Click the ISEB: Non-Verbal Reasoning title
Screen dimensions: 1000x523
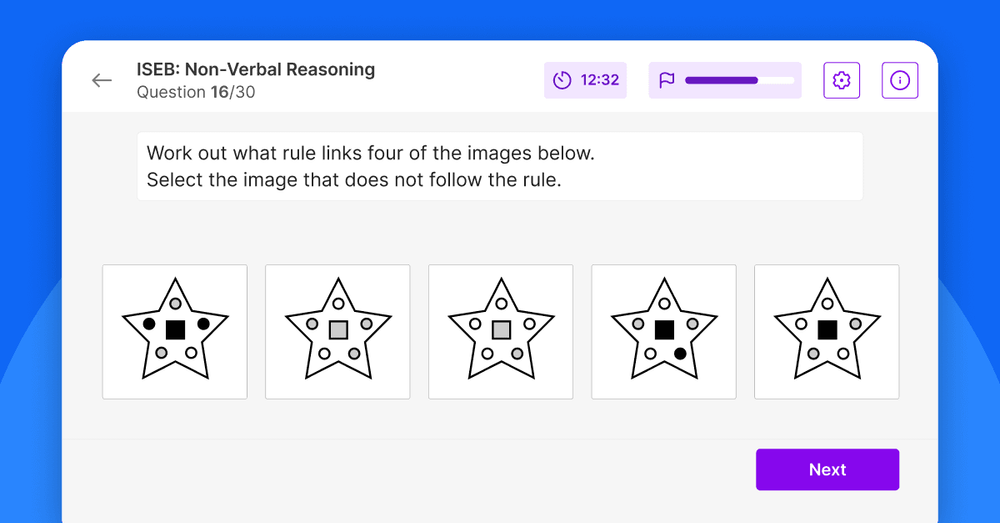[256, 70]
